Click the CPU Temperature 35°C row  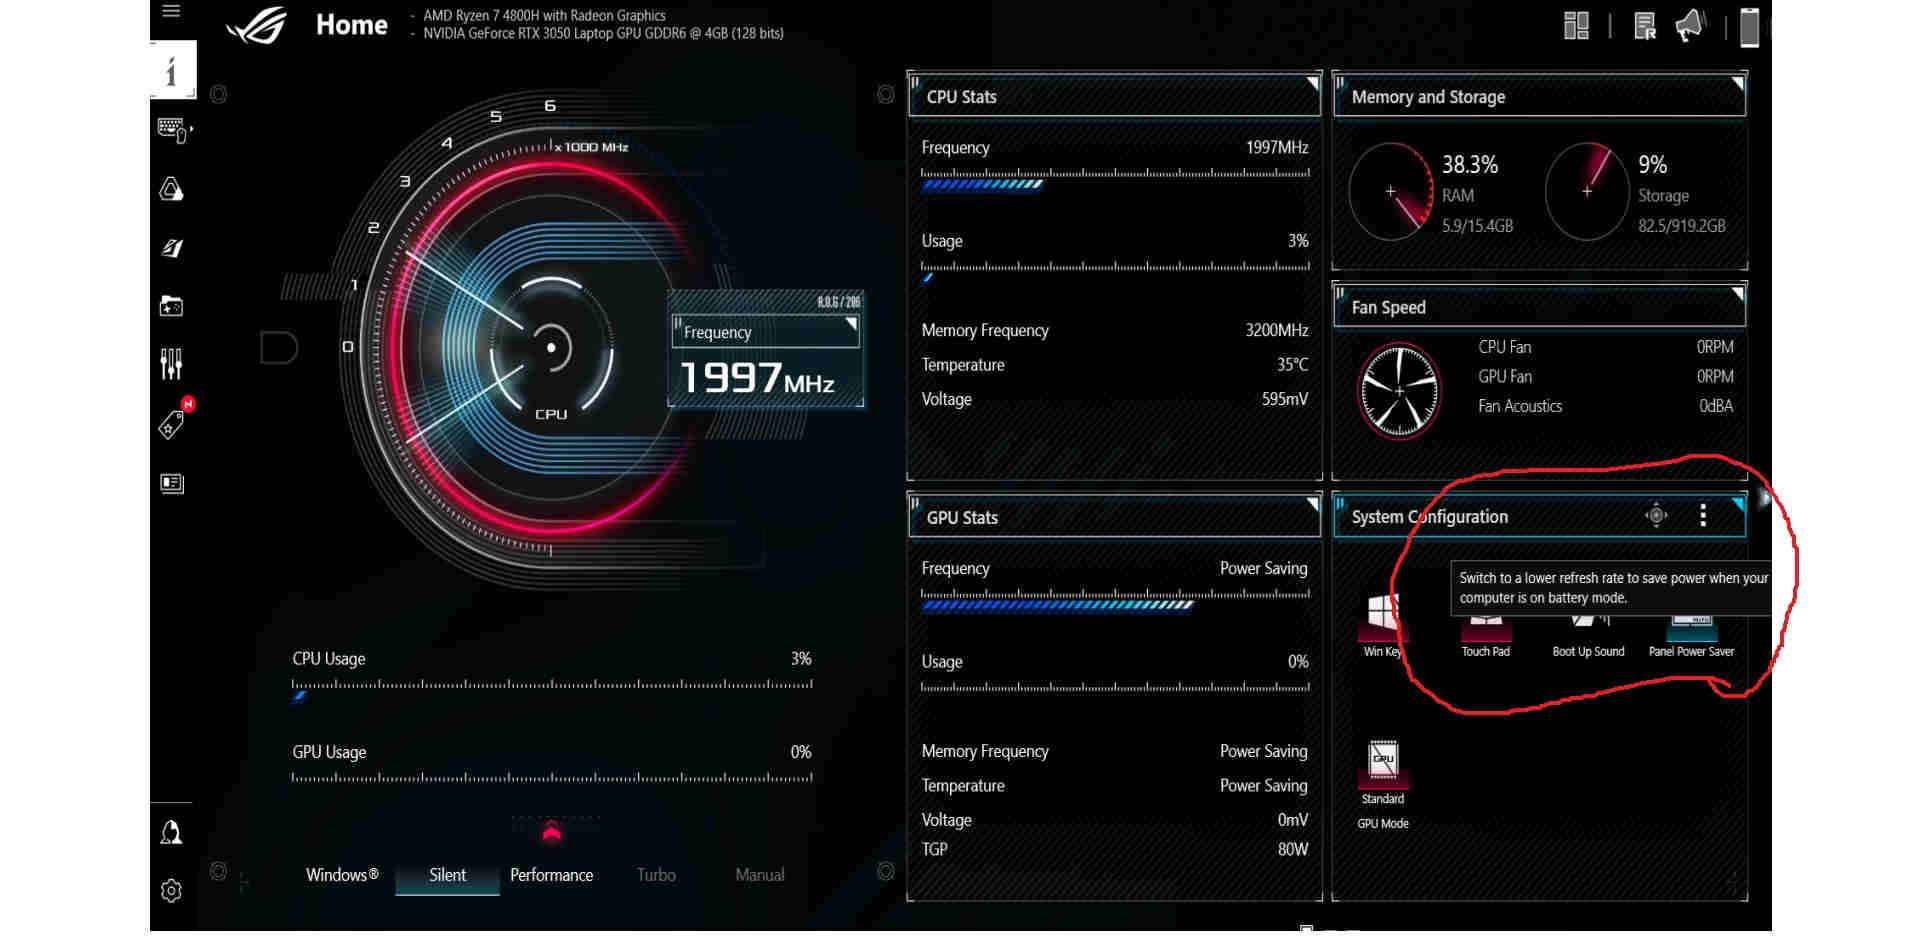point(1115,365)
